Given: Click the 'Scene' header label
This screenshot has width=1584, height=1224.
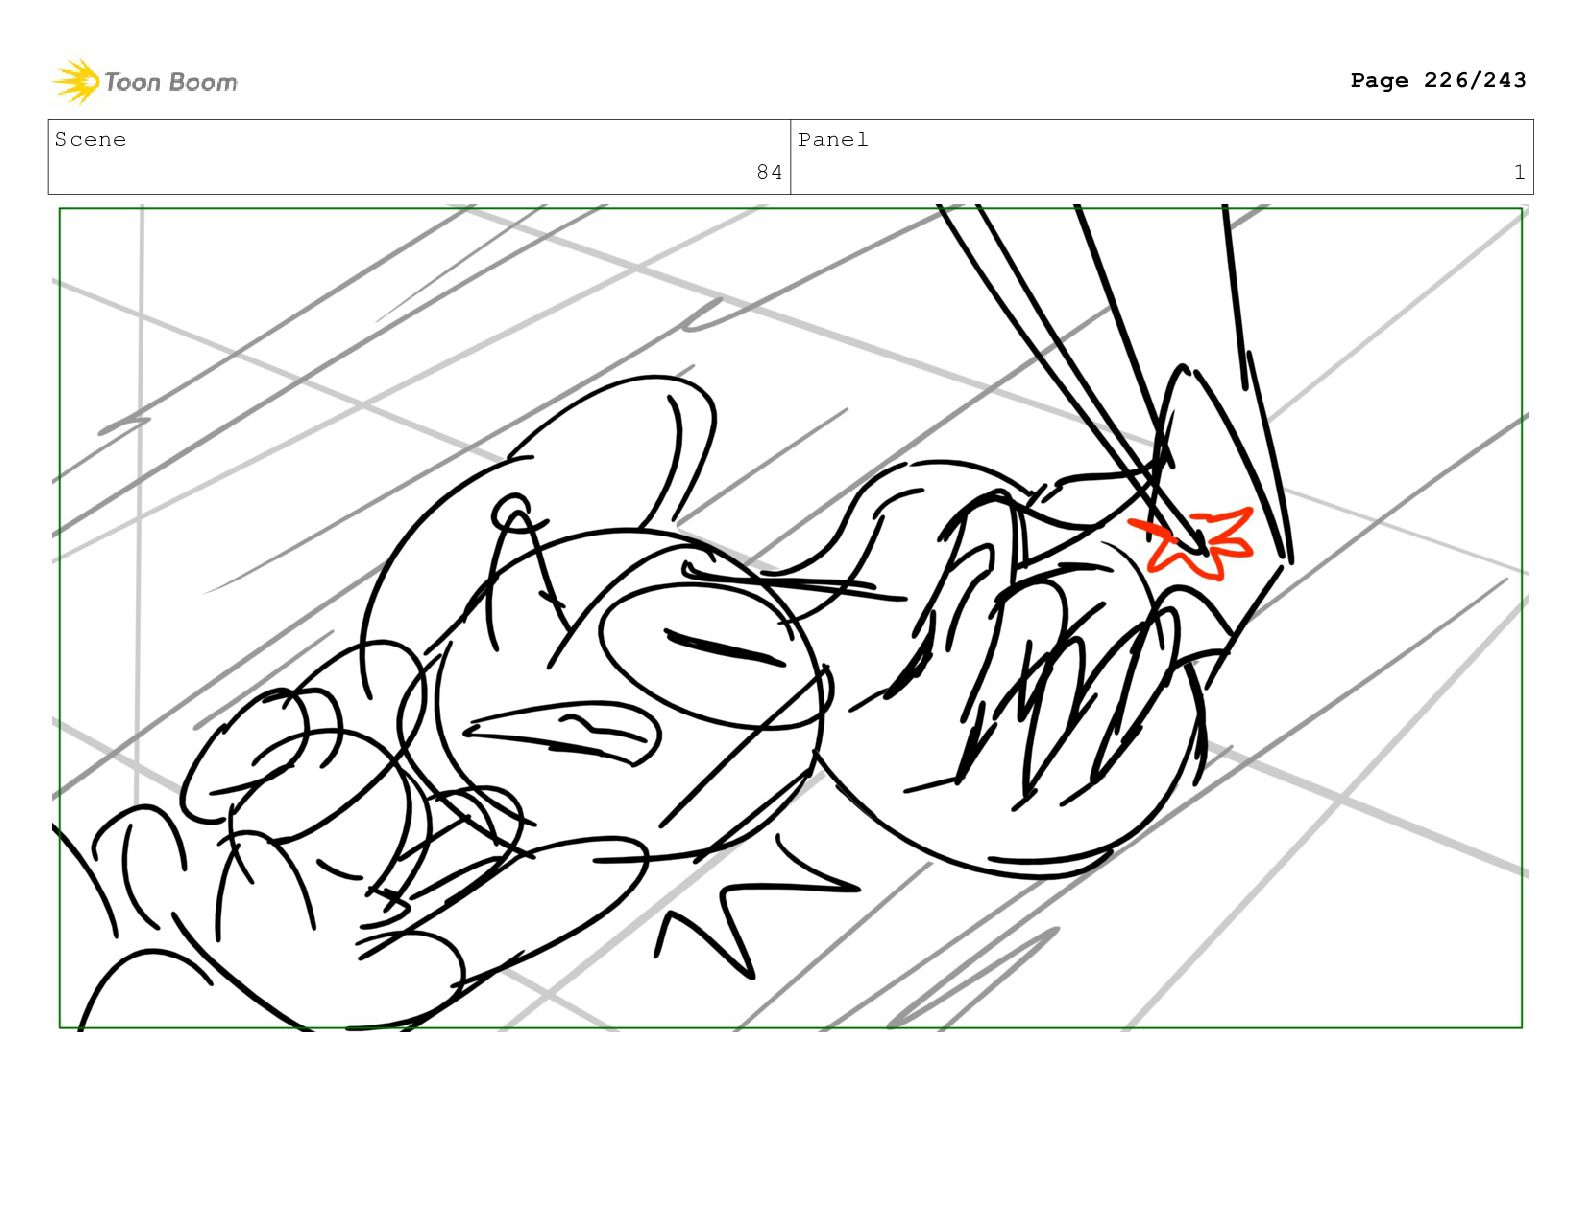Looking at the screenshot, I should point(91,140).
